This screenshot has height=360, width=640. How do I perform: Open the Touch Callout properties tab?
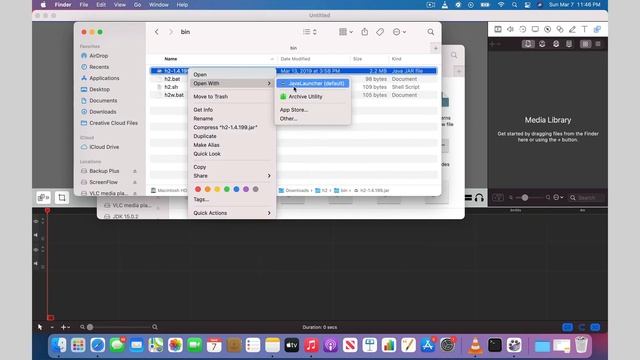click(560, 29)
